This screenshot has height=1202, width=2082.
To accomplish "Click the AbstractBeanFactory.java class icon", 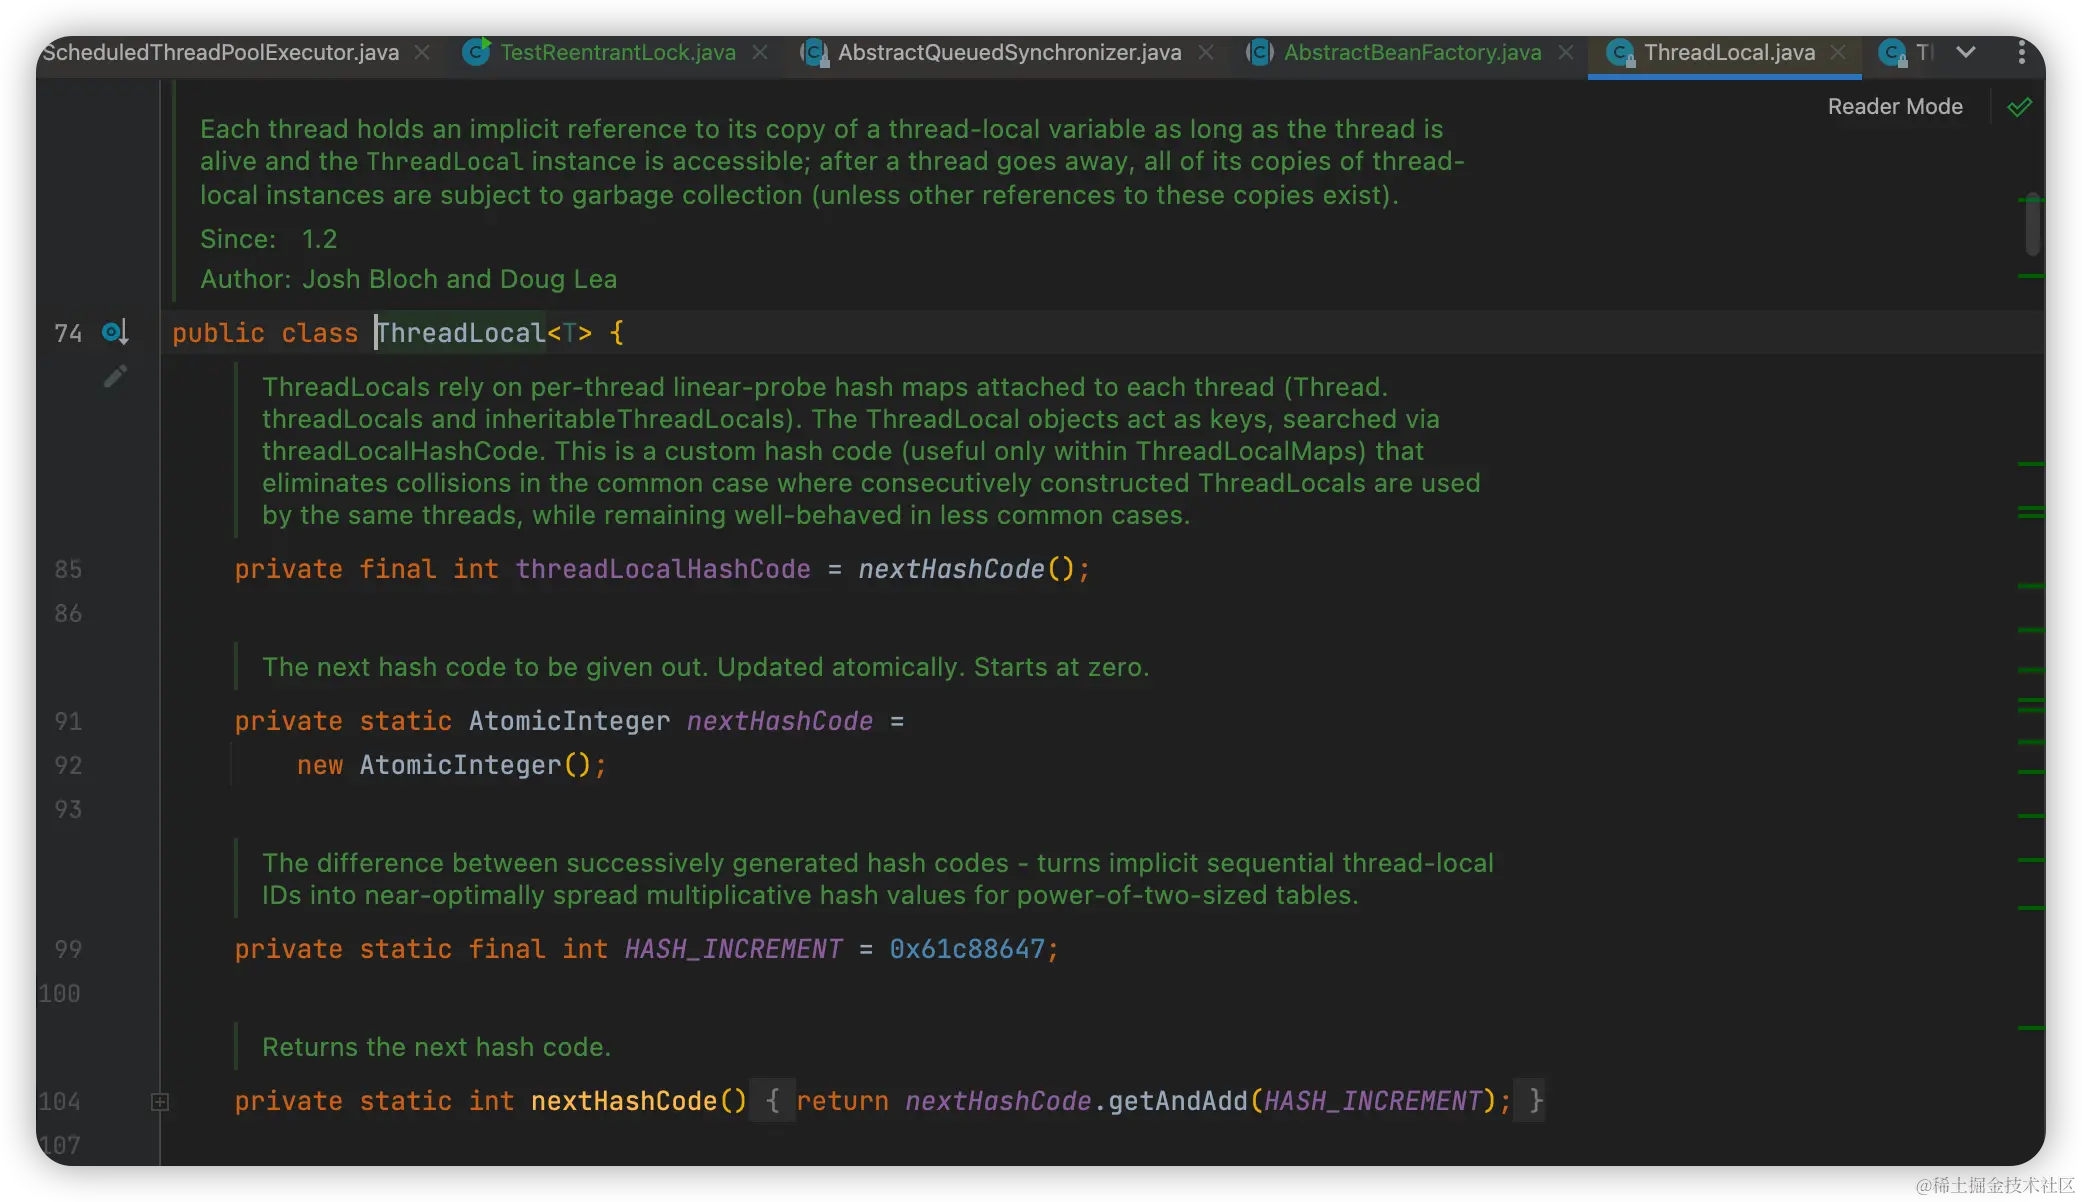I will tap(1260, 52).
